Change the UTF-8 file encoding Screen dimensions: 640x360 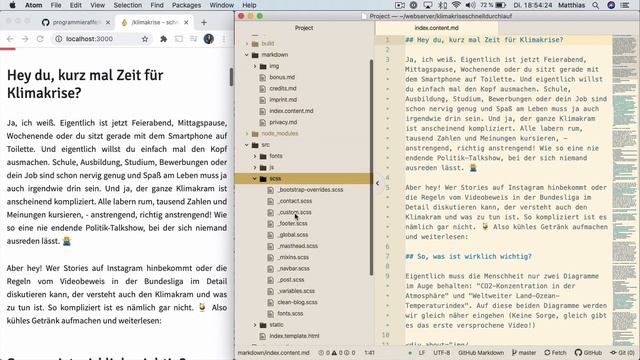(441, 353)
